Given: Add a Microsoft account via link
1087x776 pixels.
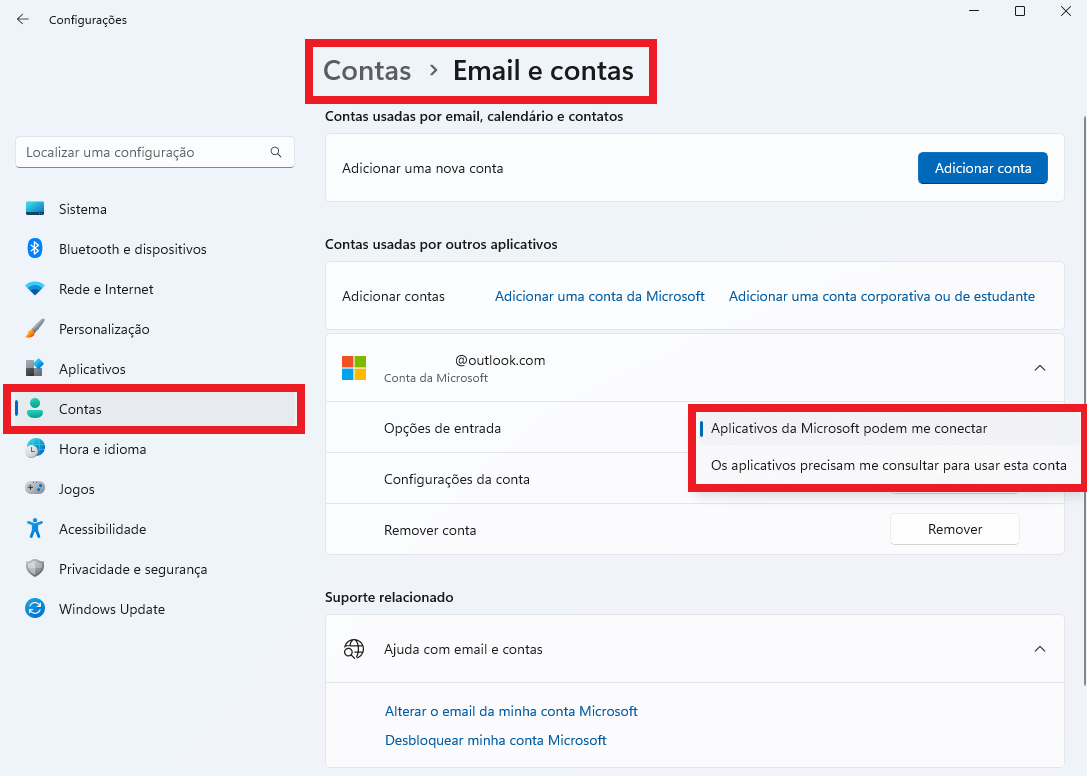Looking at the screenshot, I should [x=600, y=296].
